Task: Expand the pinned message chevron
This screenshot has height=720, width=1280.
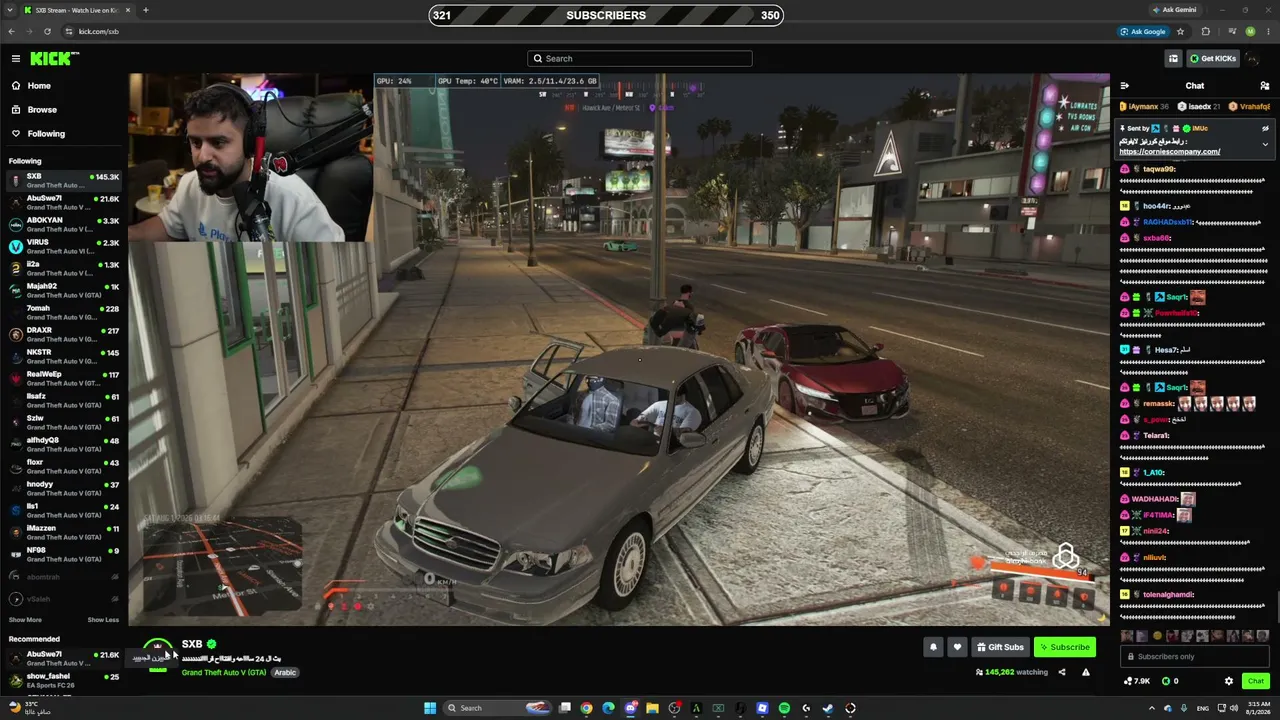Action: (1265, 144)
